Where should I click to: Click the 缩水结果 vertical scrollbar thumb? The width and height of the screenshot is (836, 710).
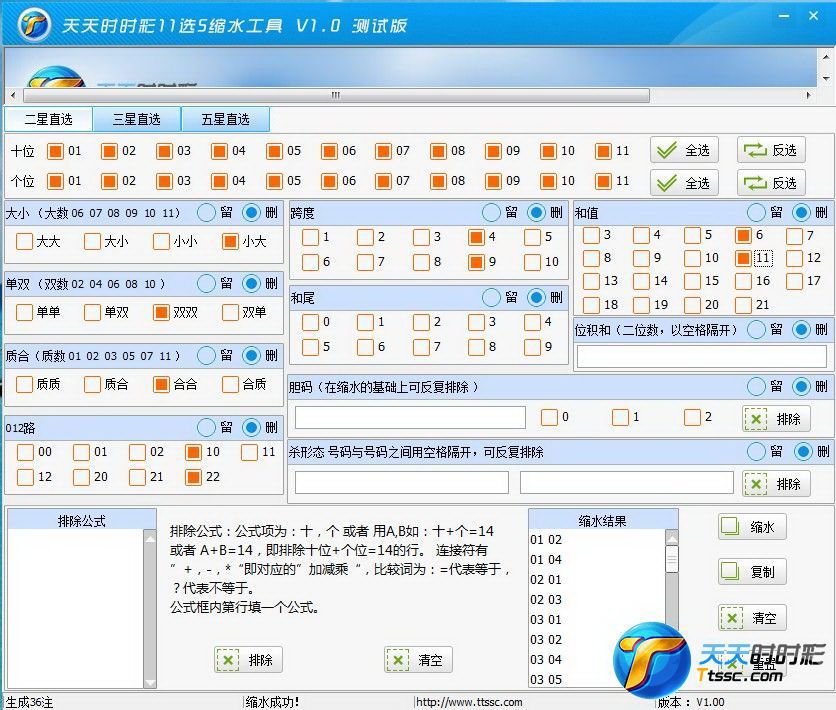[x=672, y=559]
